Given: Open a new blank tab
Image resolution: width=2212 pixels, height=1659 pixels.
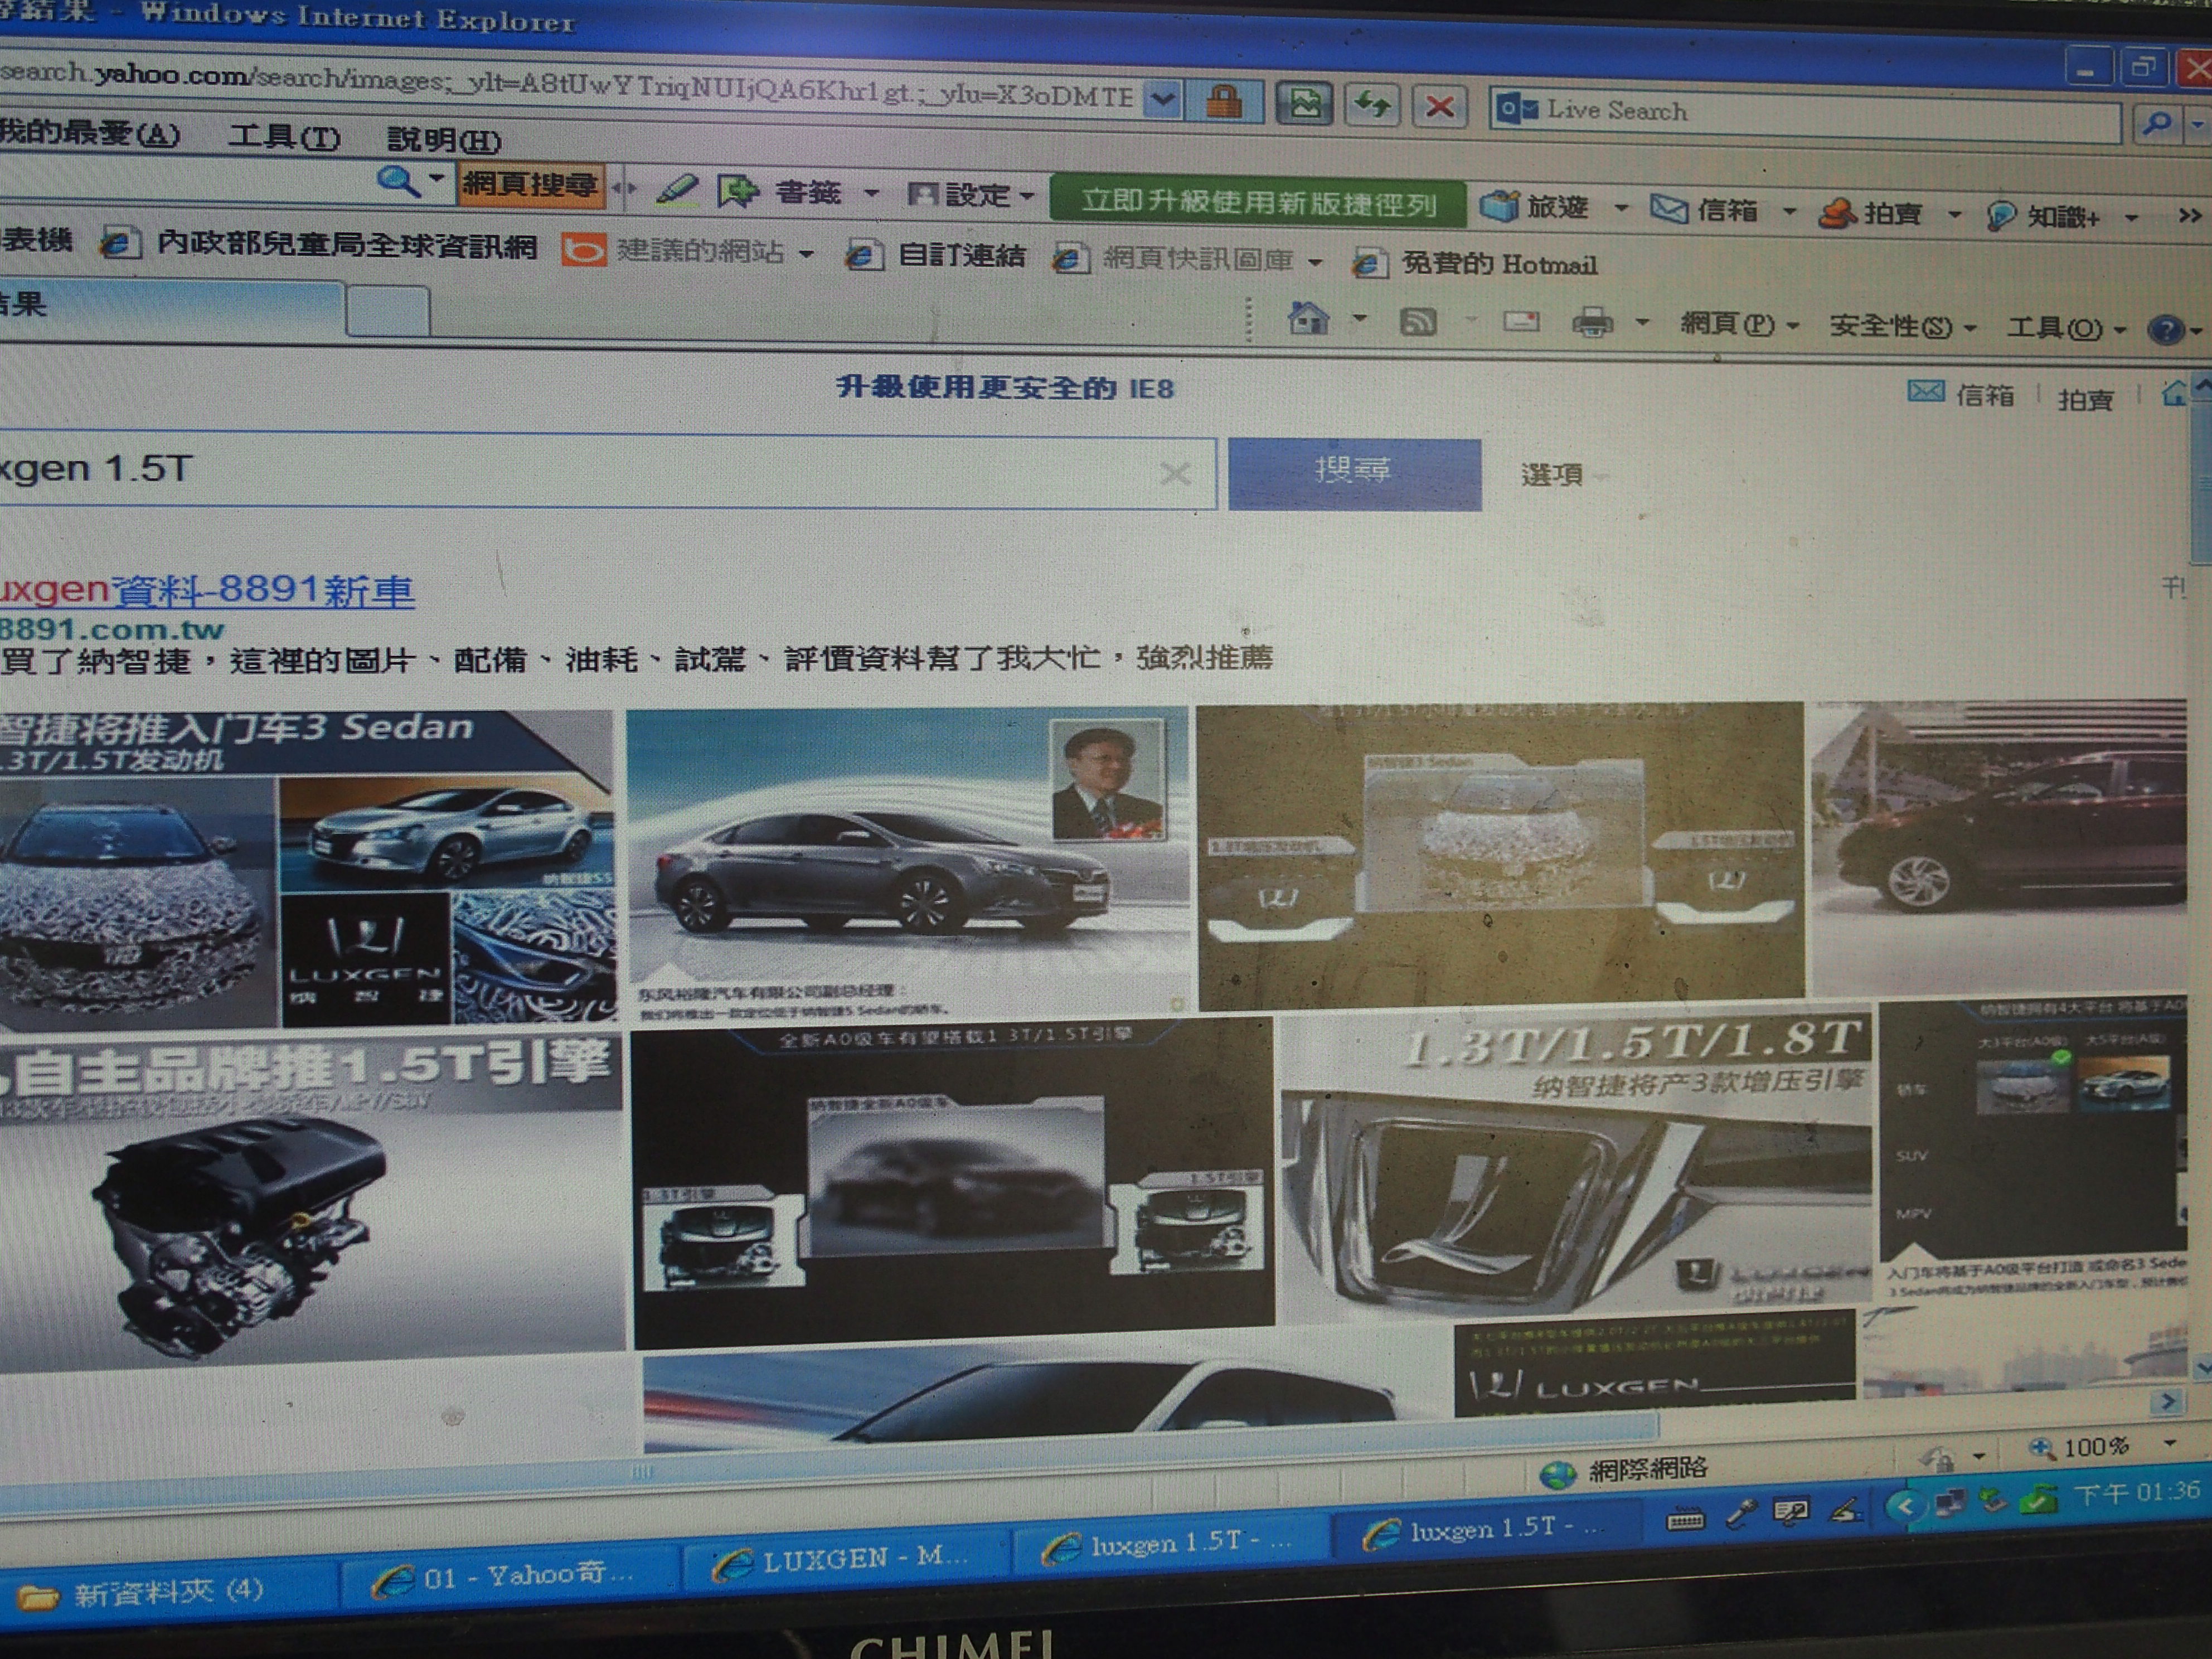Looking at the screenshot, I should [x=388, y=311].
